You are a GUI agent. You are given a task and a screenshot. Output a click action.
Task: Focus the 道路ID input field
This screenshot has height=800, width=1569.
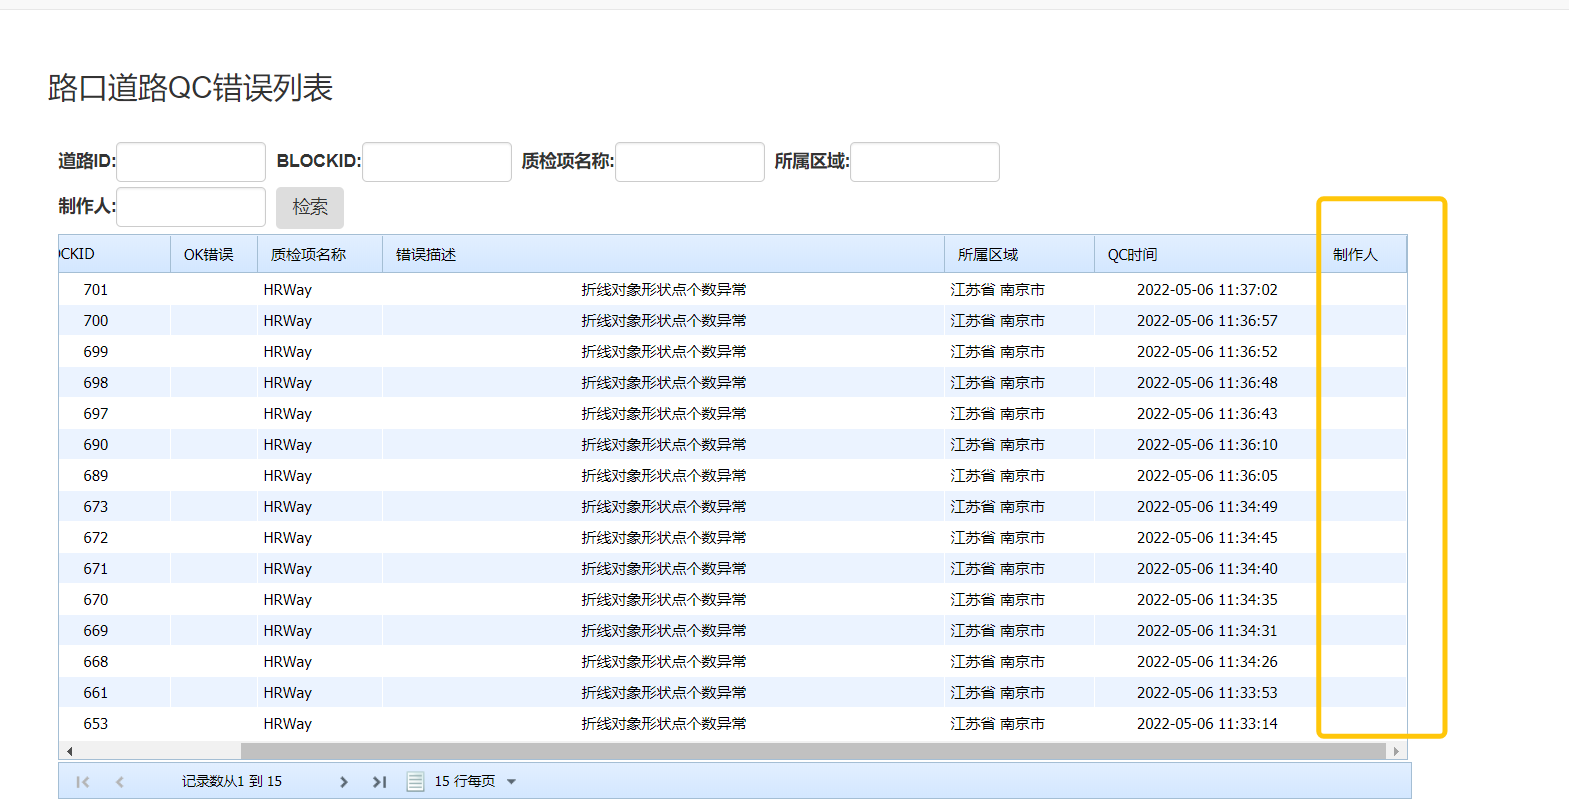pos(191,162)
